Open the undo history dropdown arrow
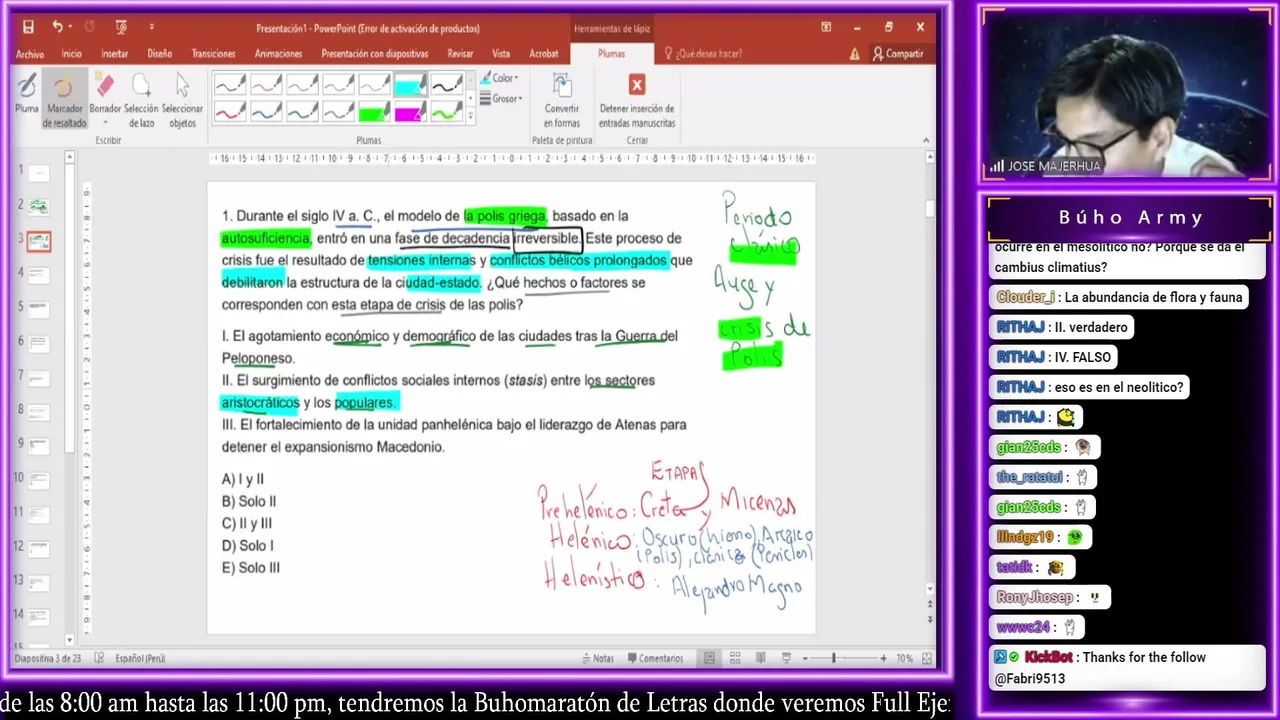Screen dimensions: 1280x720 coord(71,27)
